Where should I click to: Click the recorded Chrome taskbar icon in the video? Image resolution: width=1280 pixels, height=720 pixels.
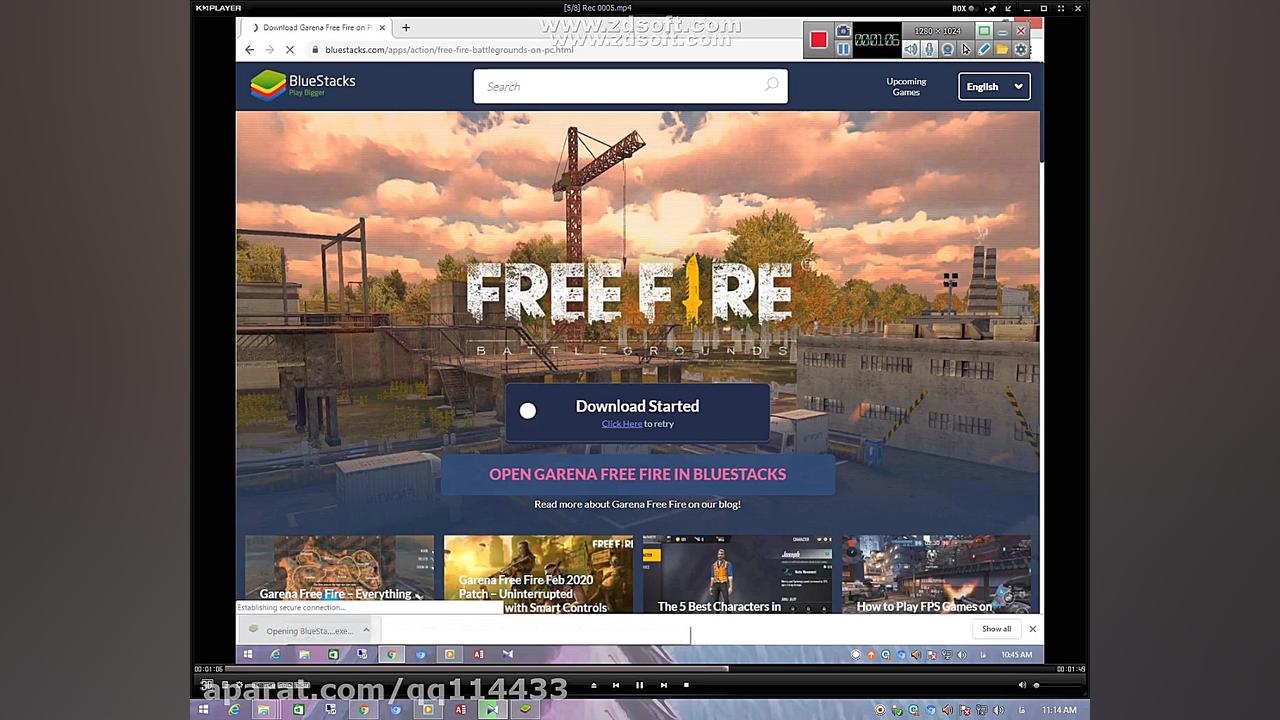(391, 655)
